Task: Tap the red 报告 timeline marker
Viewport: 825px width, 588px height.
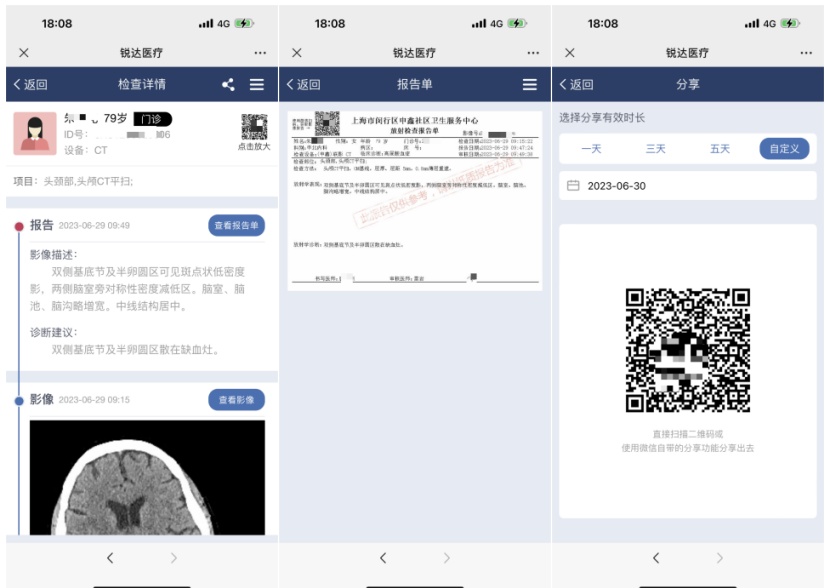Action: [19, 227]
